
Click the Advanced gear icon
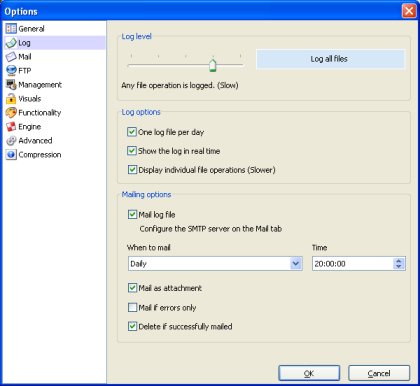click(x=11, y=141)
